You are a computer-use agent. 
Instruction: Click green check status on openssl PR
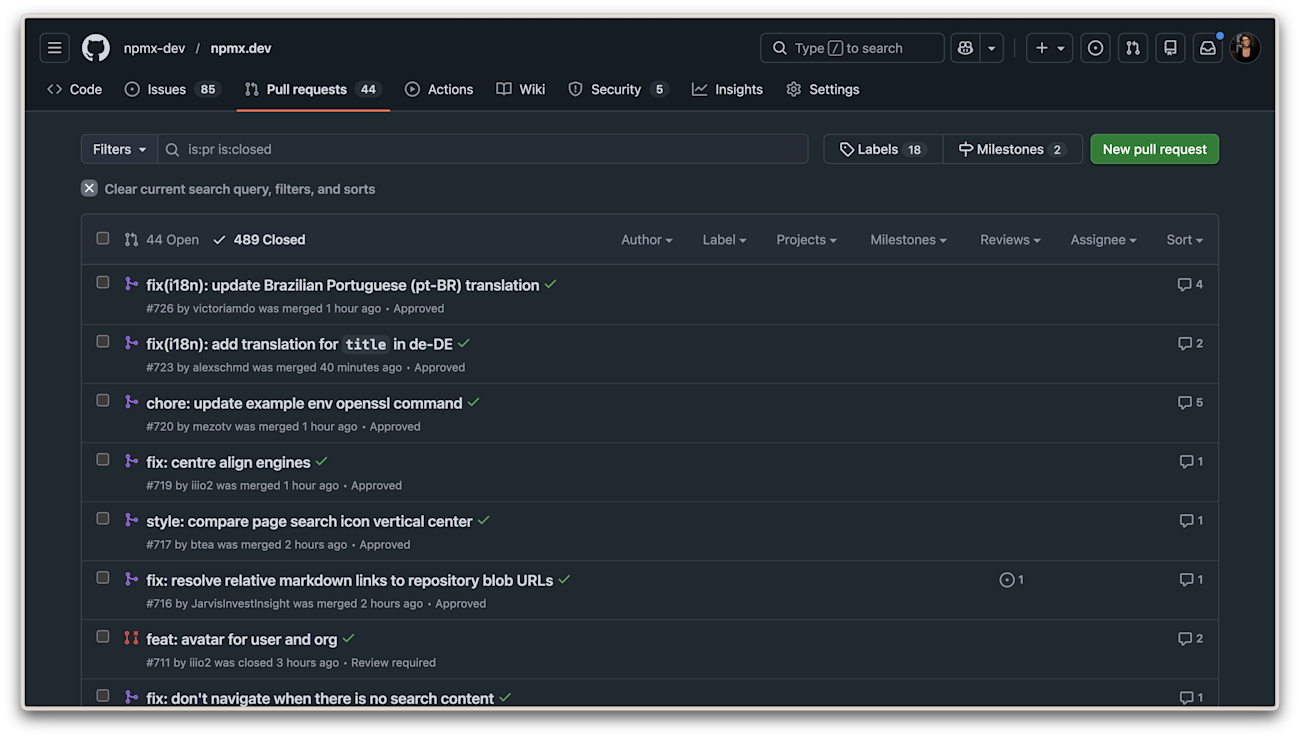point(474,403)
